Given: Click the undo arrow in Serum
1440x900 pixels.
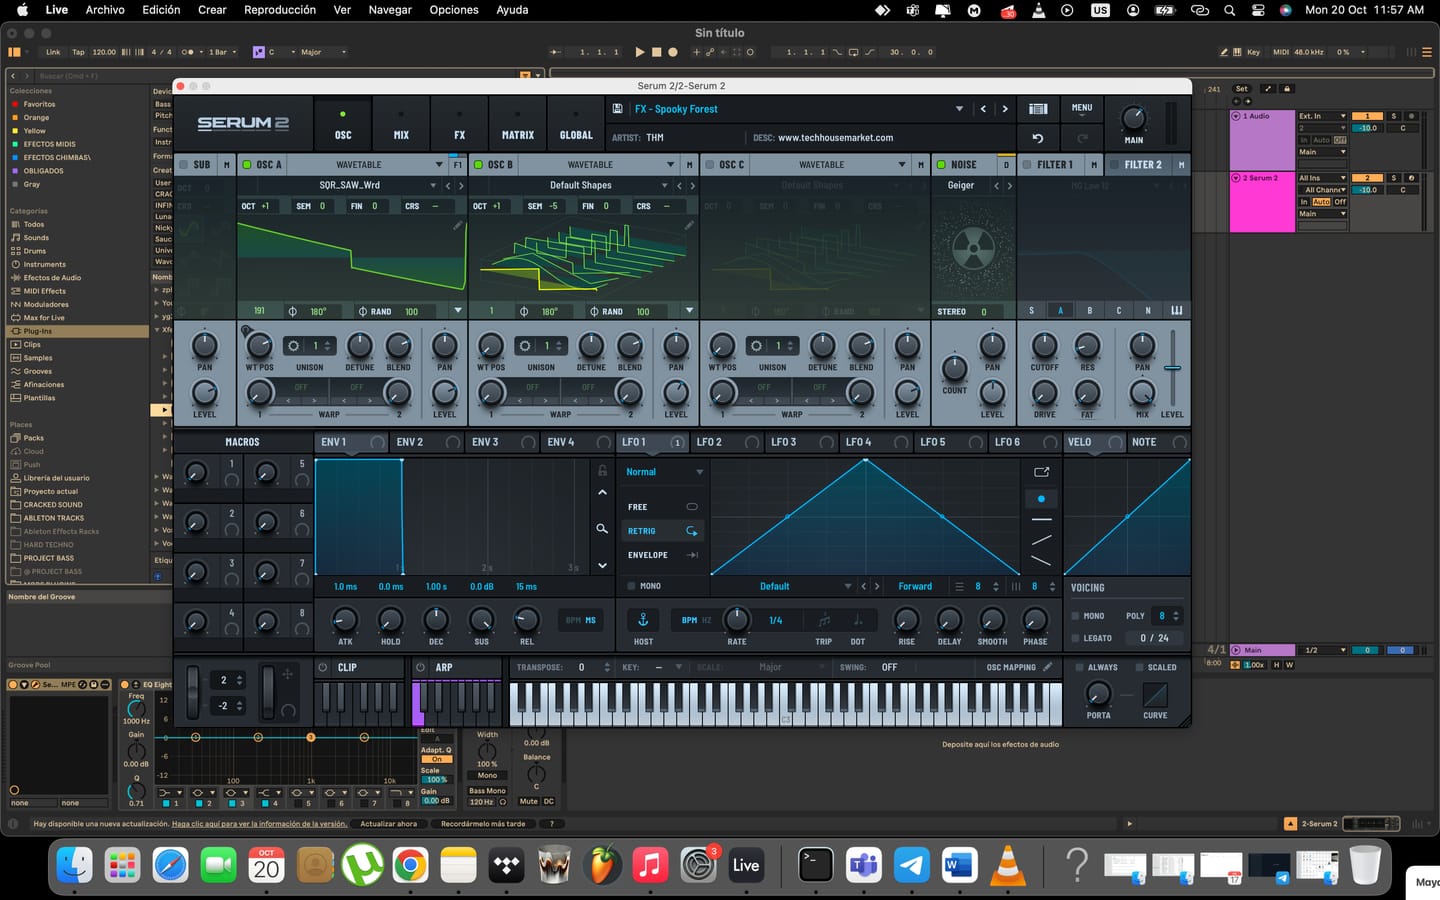Looking at the screenshot, I should 1038,138.
